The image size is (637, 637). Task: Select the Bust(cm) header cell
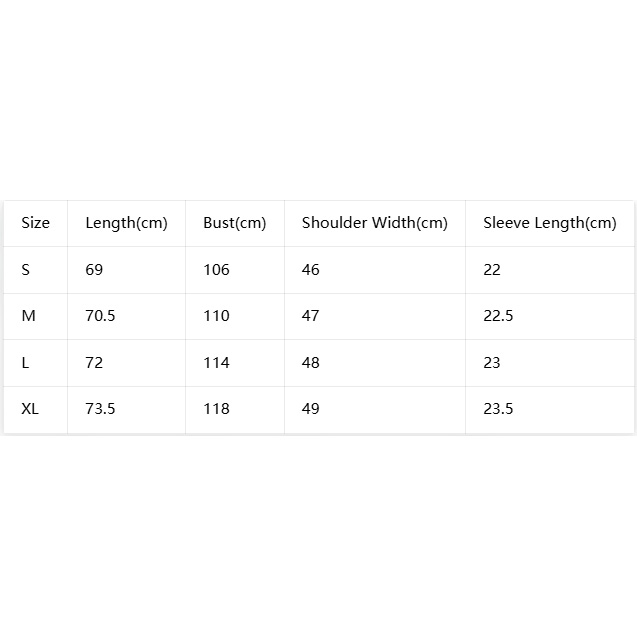[x=234, y=223]
